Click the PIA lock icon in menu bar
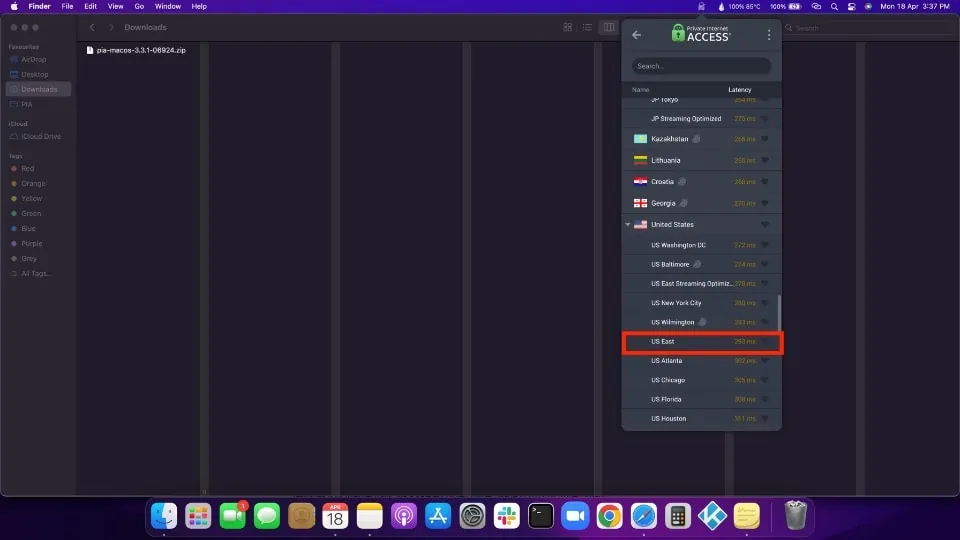This screenshot has height=540, width=960. 702,6
